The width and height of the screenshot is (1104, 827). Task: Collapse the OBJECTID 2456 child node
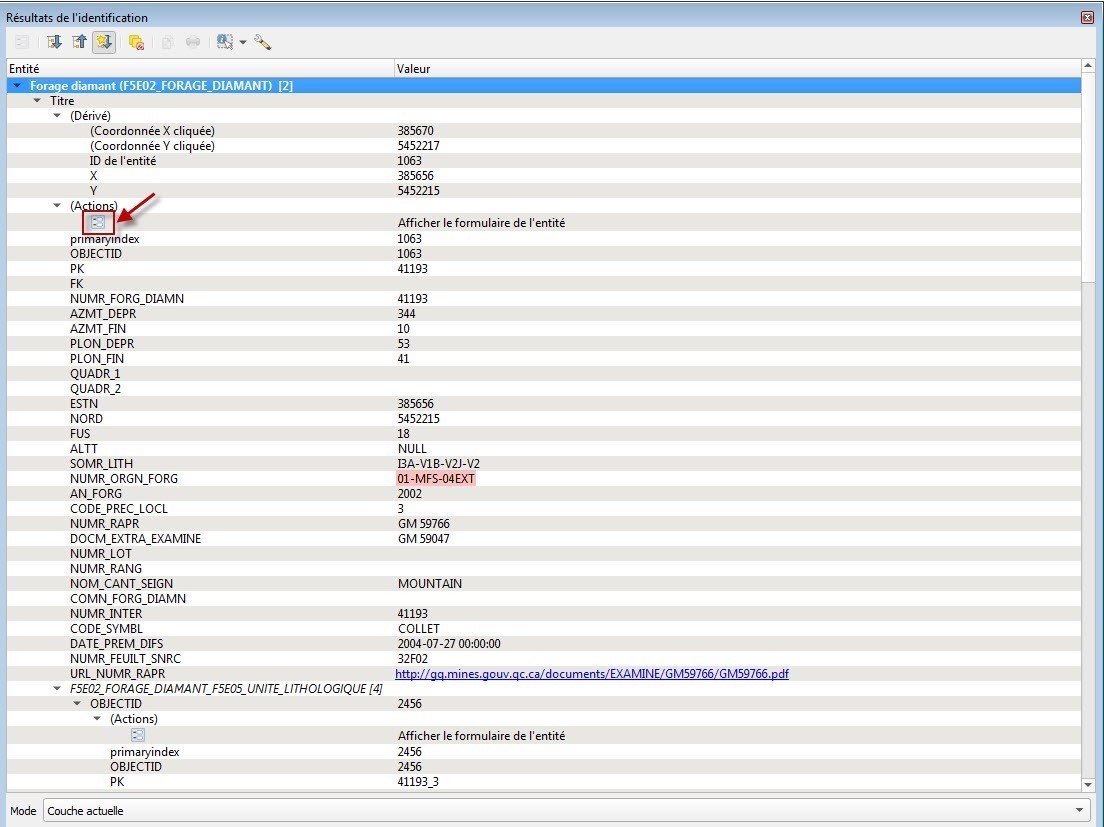[77, 703]
